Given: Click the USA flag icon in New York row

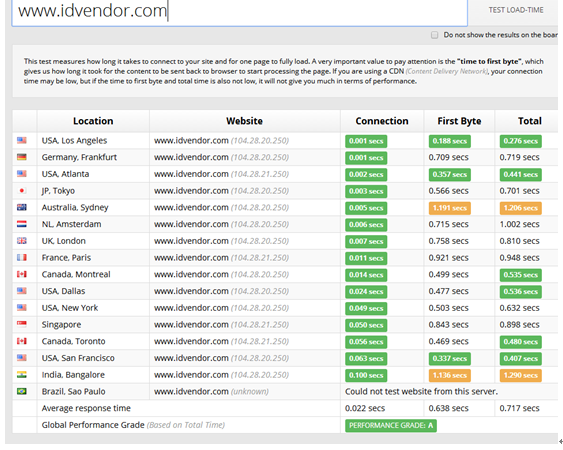Looking at the screenshot, I should pyautogui.click(x=22, y=307).
